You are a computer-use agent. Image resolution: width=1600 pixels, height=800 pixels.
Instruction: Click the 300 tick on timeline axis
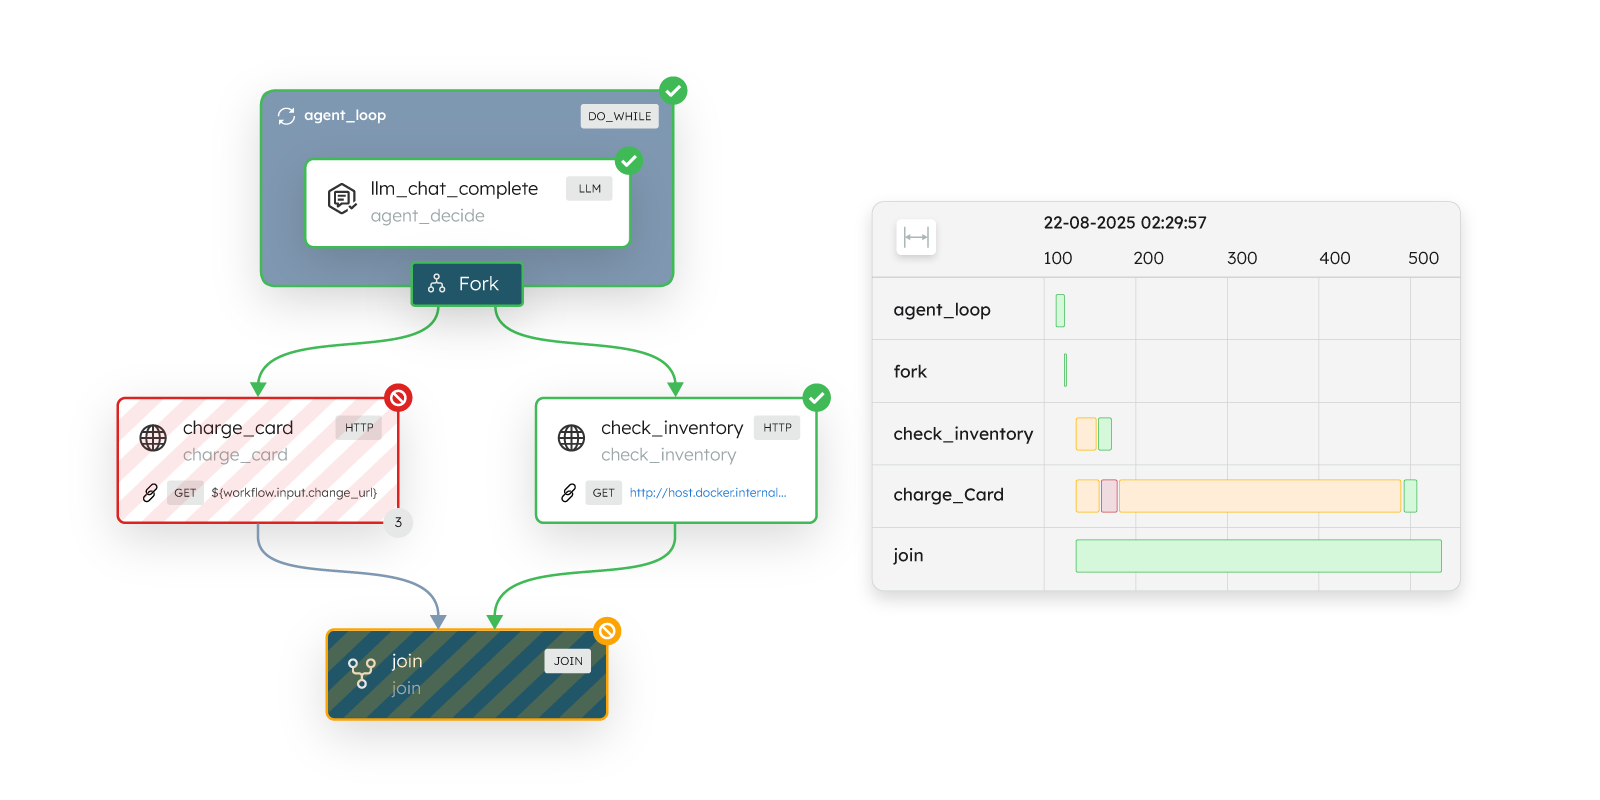tap(1242, 258)
